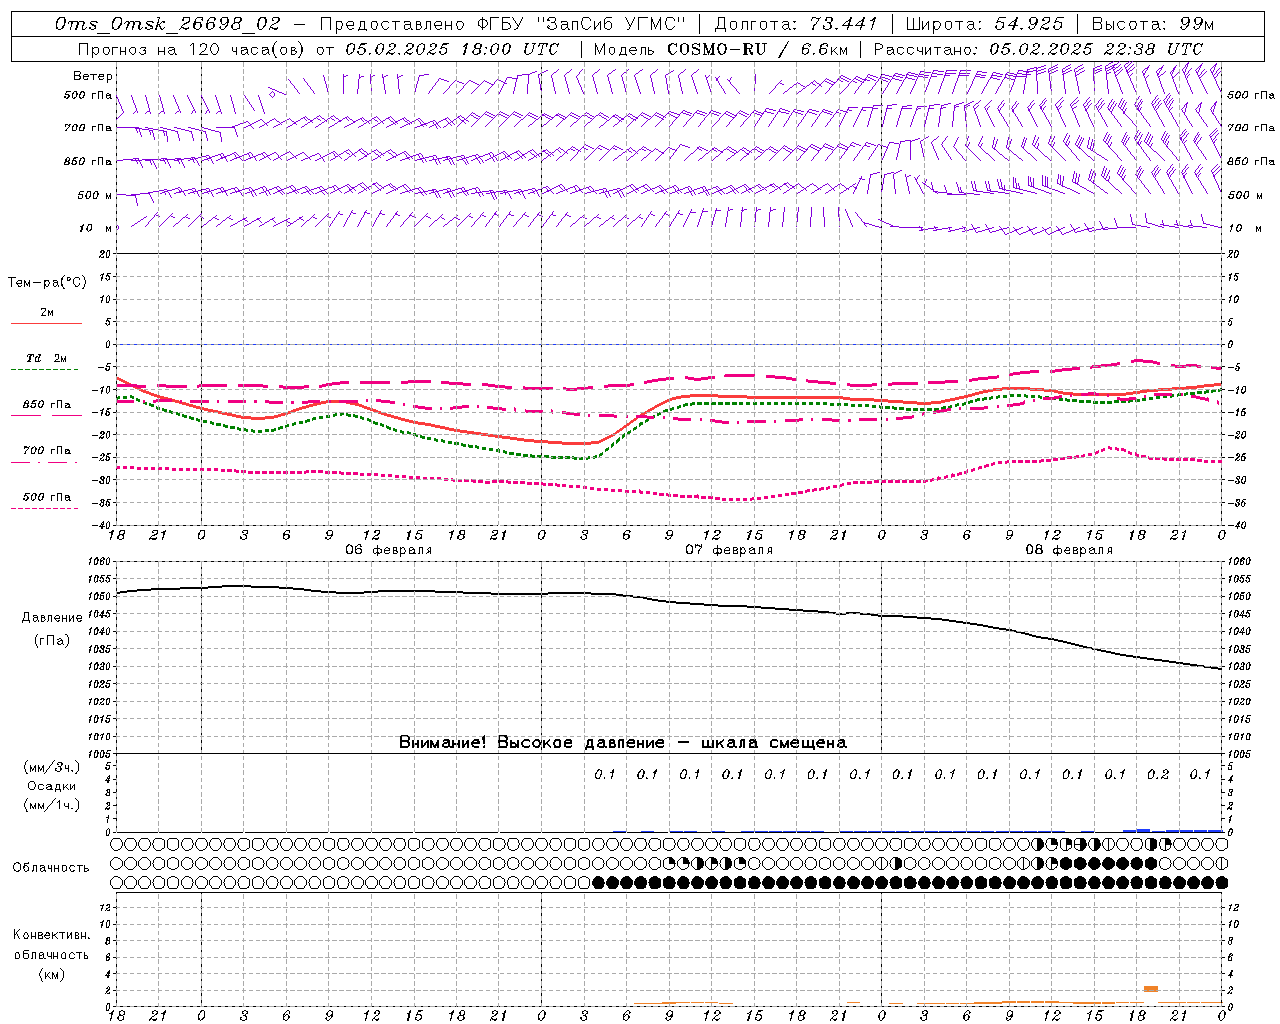The height and width of the screenshot is (1024, 1280).
Task: Select the text Предоставлено ФГБУ "ЗапСиб УГМС"
Action: 503,24
